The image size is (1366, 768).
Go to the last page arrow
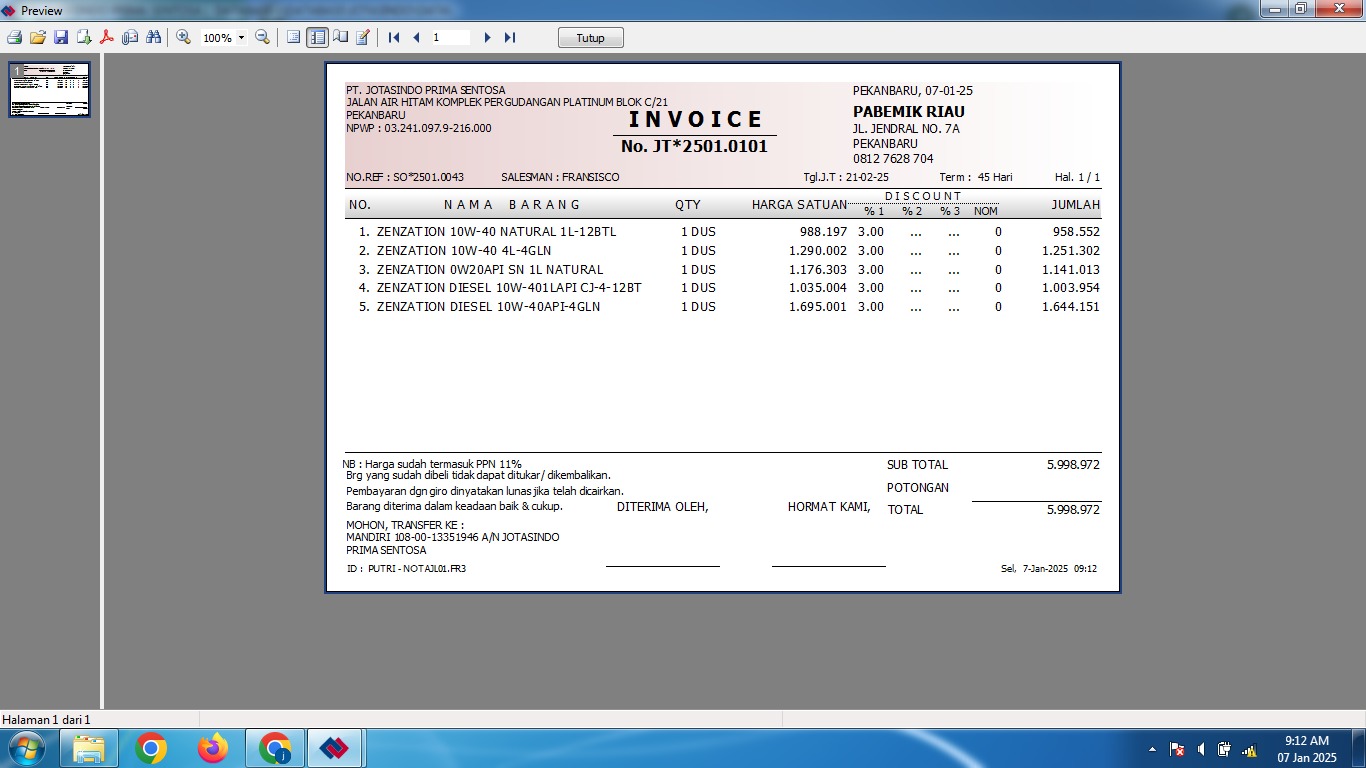[x=510, y=37]
